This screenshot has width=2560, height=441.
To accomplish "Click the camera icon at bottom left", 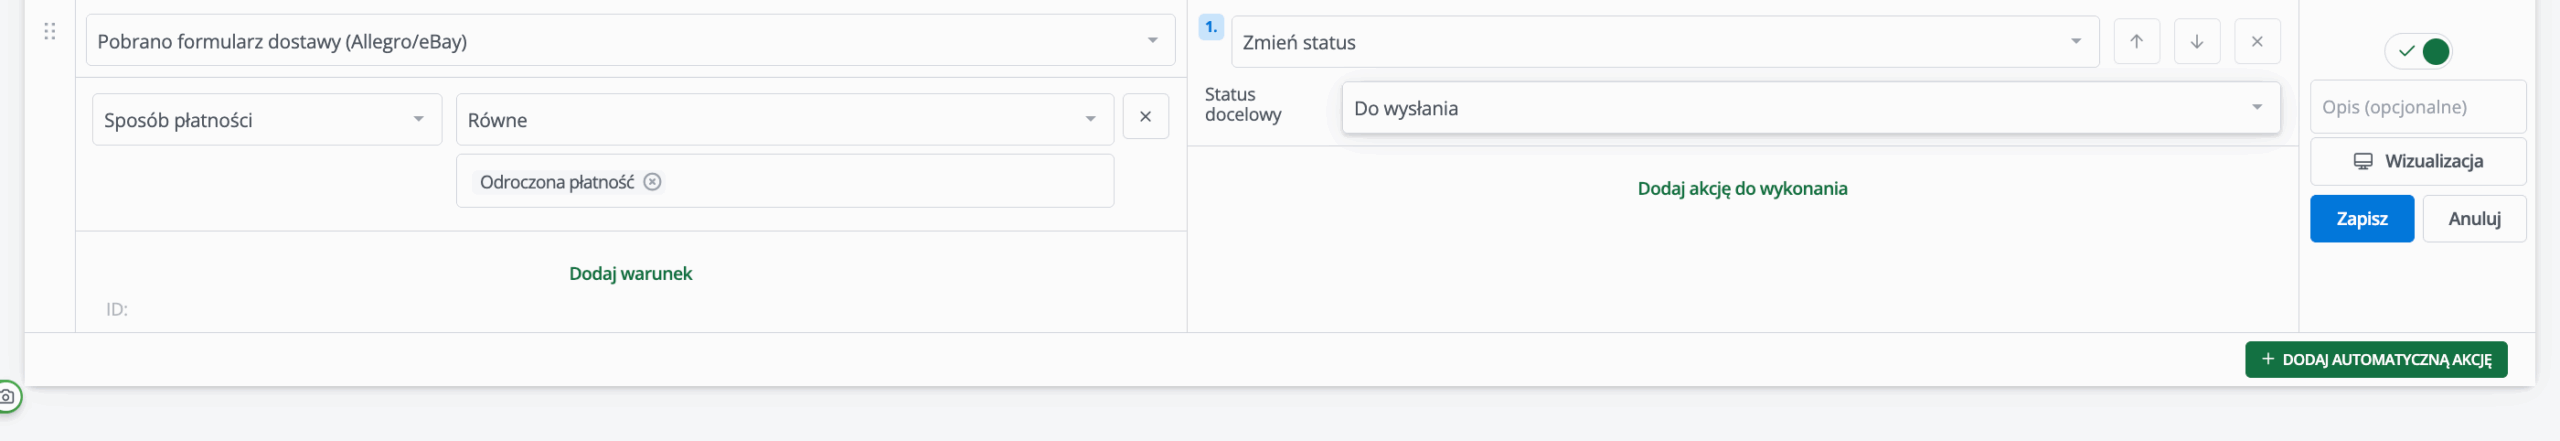I will (x=7, y=397).
